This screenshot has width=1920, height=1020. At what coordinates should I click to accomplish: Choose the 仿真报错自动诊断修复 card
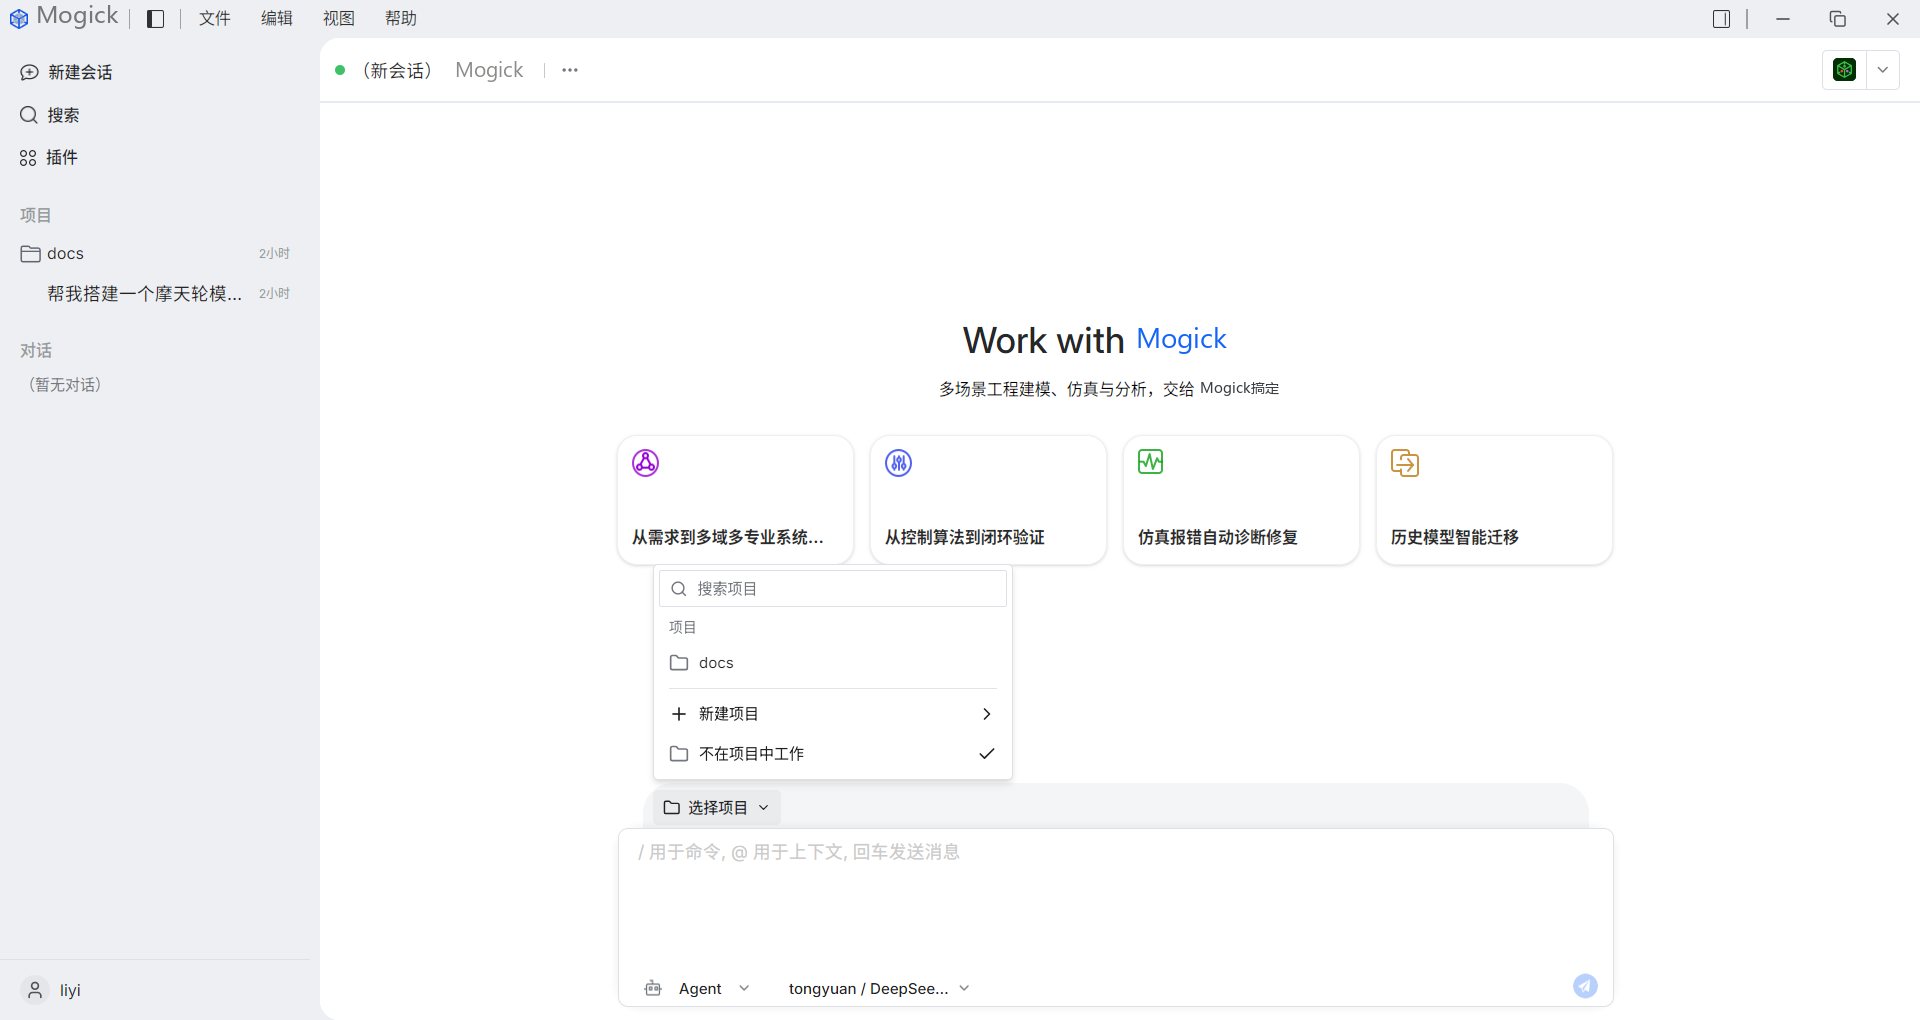click(1241, 500)
